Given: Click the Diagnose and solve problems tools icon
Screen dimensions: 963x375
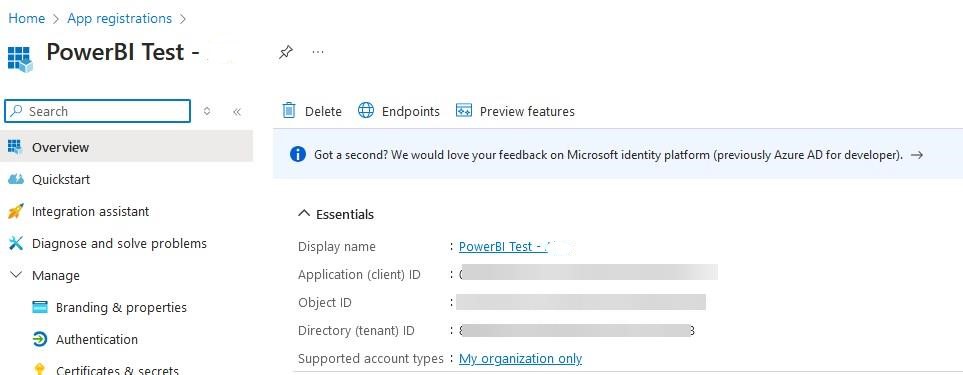Looking at the screenshot, I should (15, 244).
